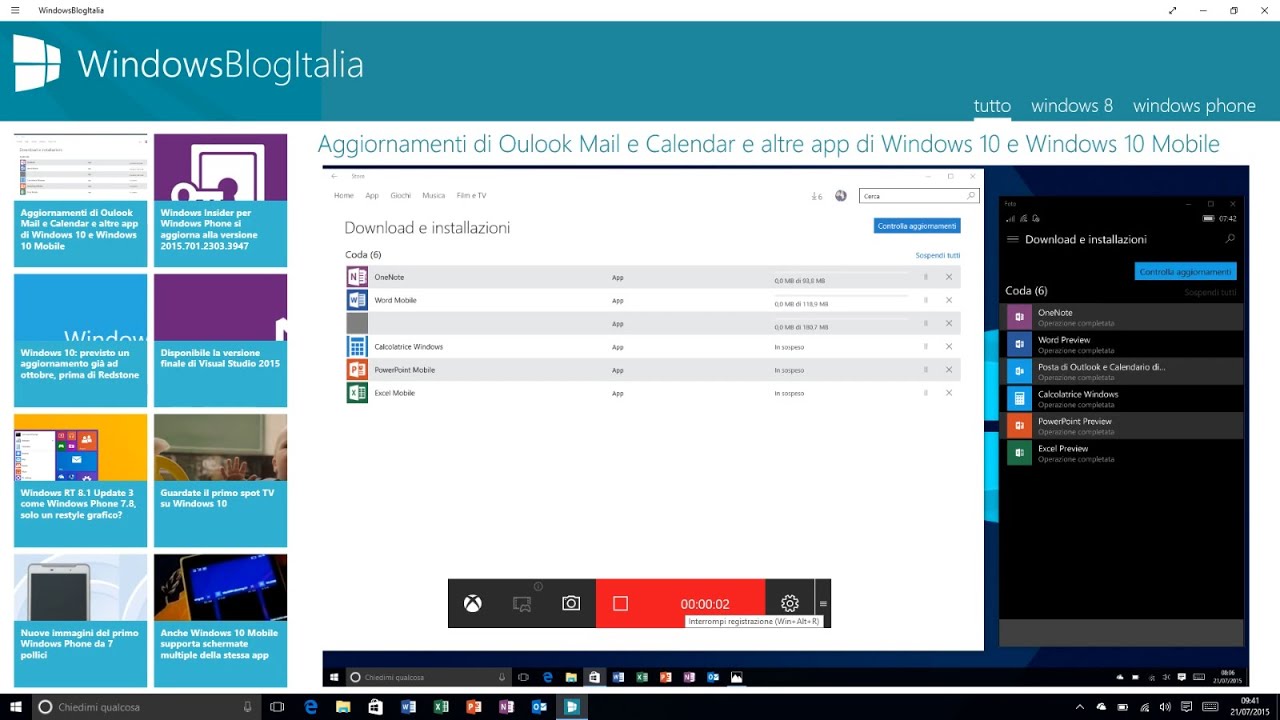Click the Chiedimi qualcosa Cortana search box
The image size is (1280, 720).
[x=146, y=707]
